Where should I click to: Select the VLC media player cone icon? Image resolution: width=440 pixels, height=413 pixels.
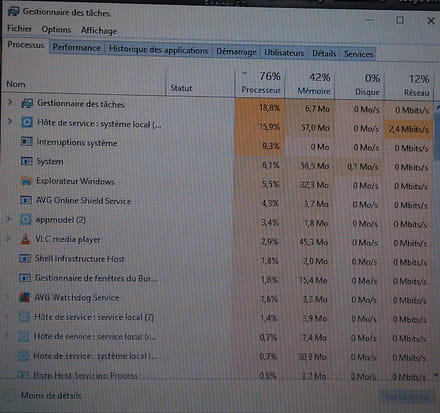coord(25,239)
